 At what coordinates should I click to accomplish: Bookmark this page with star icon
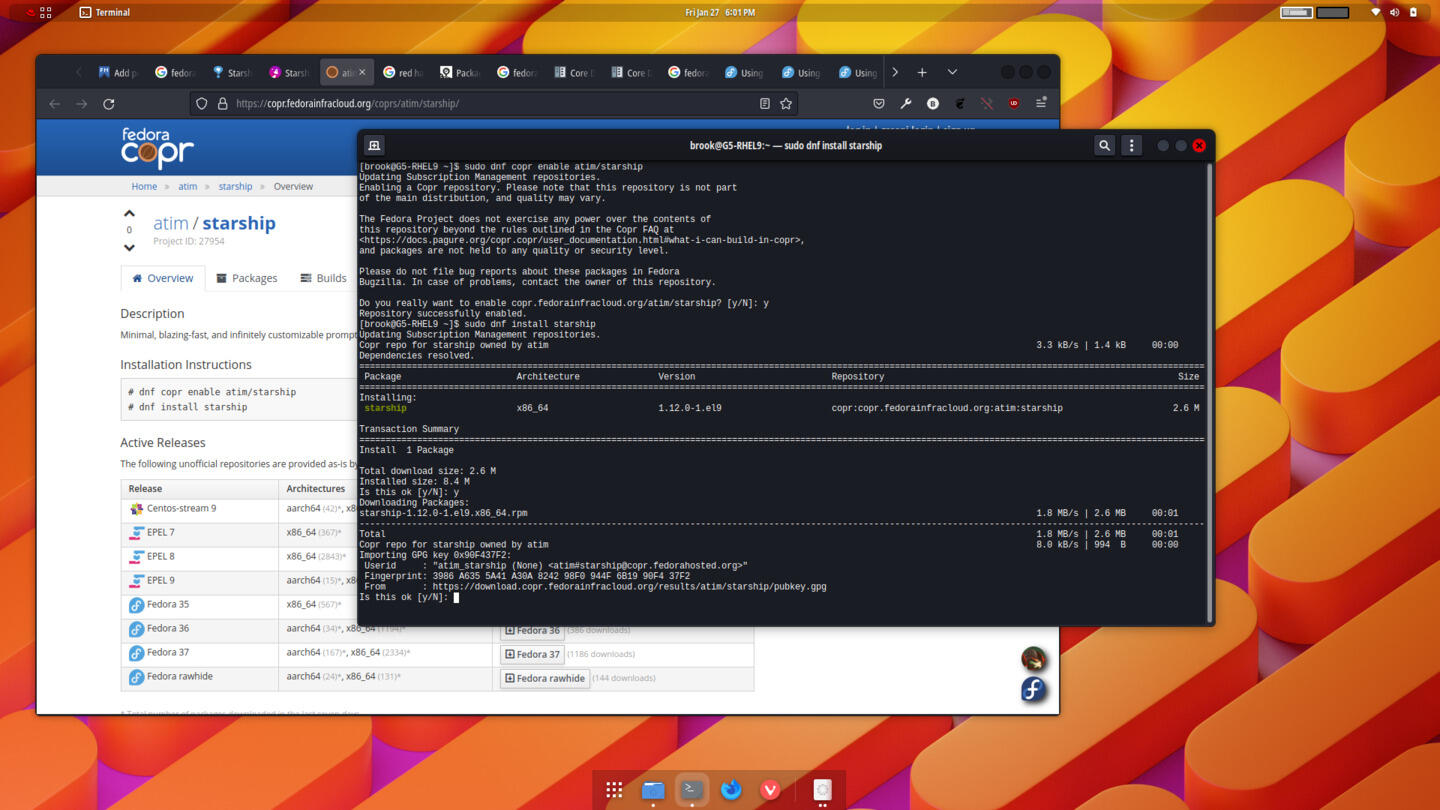click(x=786, y=103)
